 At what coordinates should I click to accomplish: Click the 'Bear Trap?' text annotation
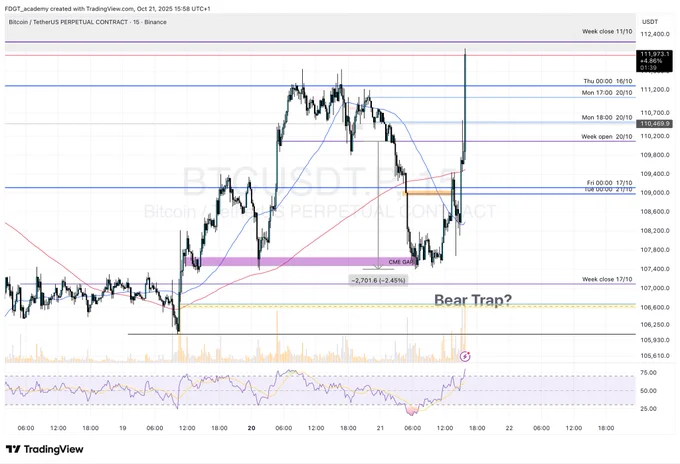coord(473,300)
